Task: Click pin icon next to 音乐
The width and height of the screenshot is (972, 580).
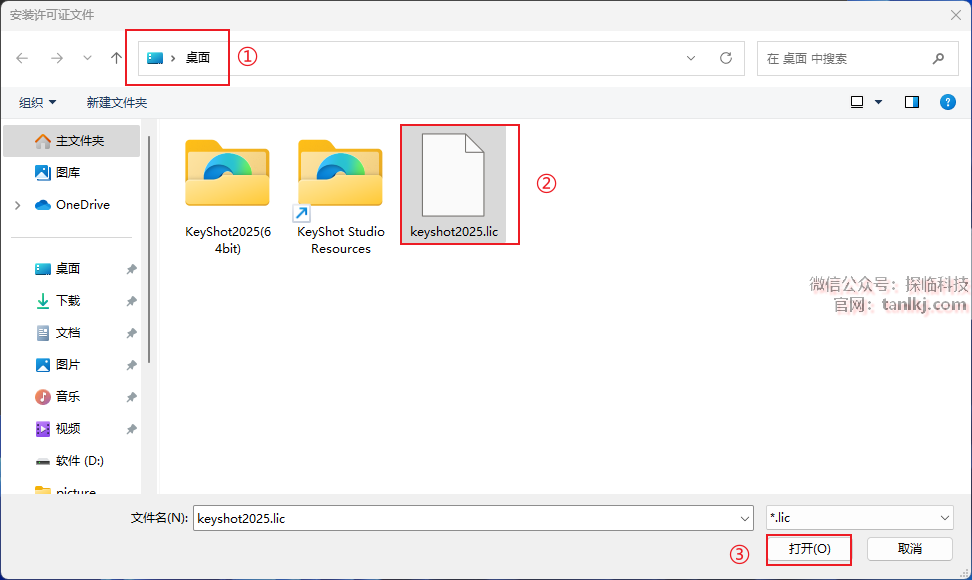Action: point(131,397)
